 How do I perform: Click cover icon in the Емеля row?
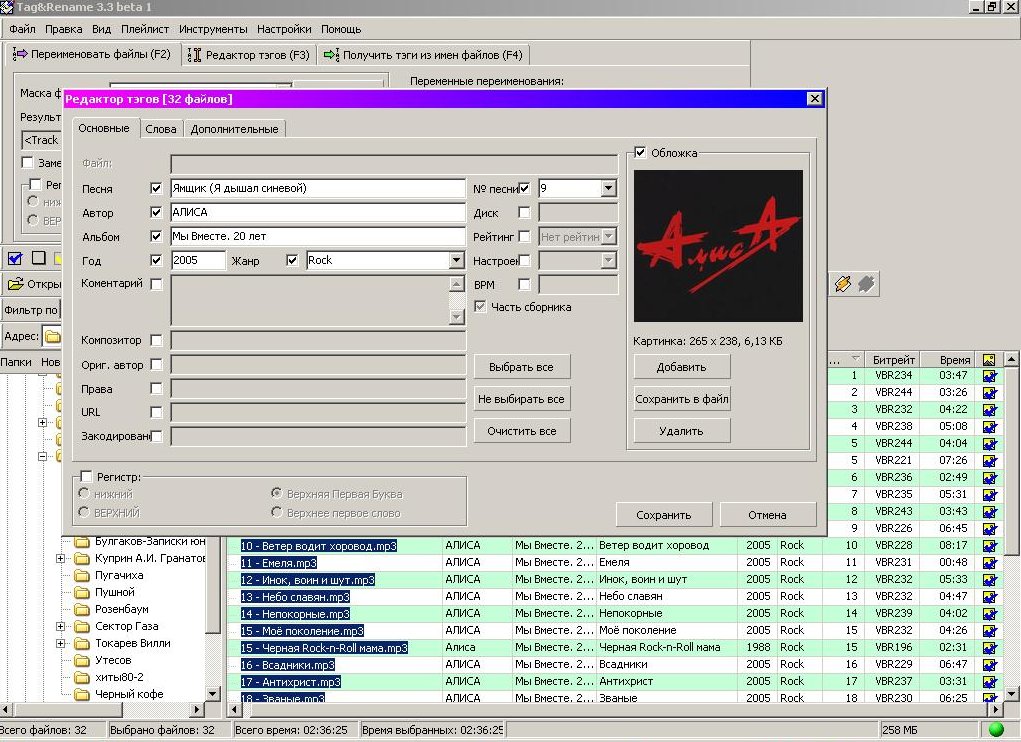990,562
